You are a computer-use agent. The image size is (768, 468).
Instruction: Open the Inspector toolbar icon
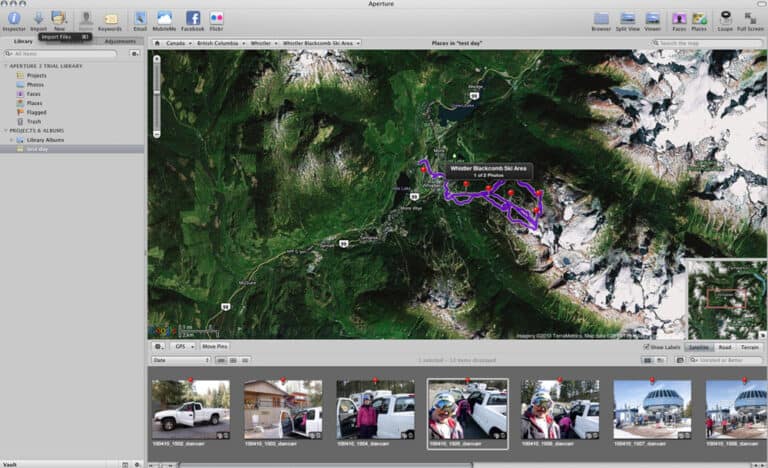[x=14, y=18]
